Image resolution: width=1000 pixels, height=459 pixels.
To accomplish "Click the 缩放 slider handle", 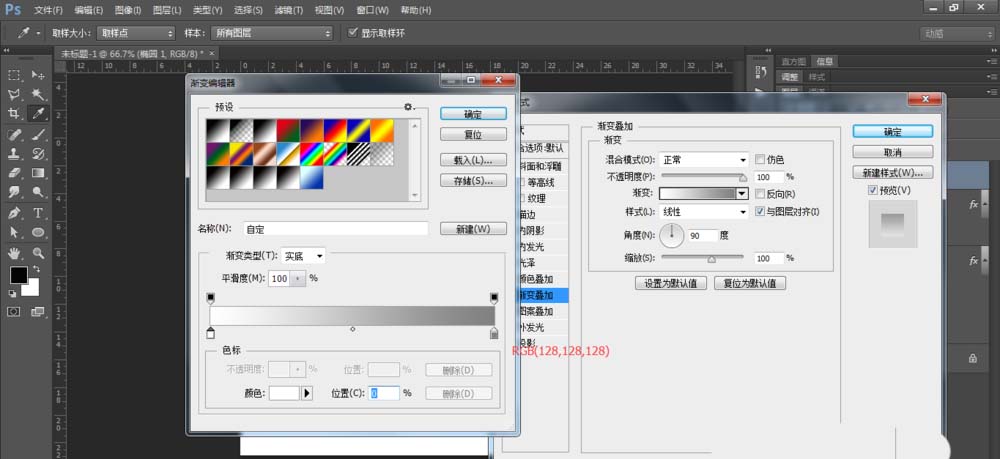I will click(x=712, y=258).
